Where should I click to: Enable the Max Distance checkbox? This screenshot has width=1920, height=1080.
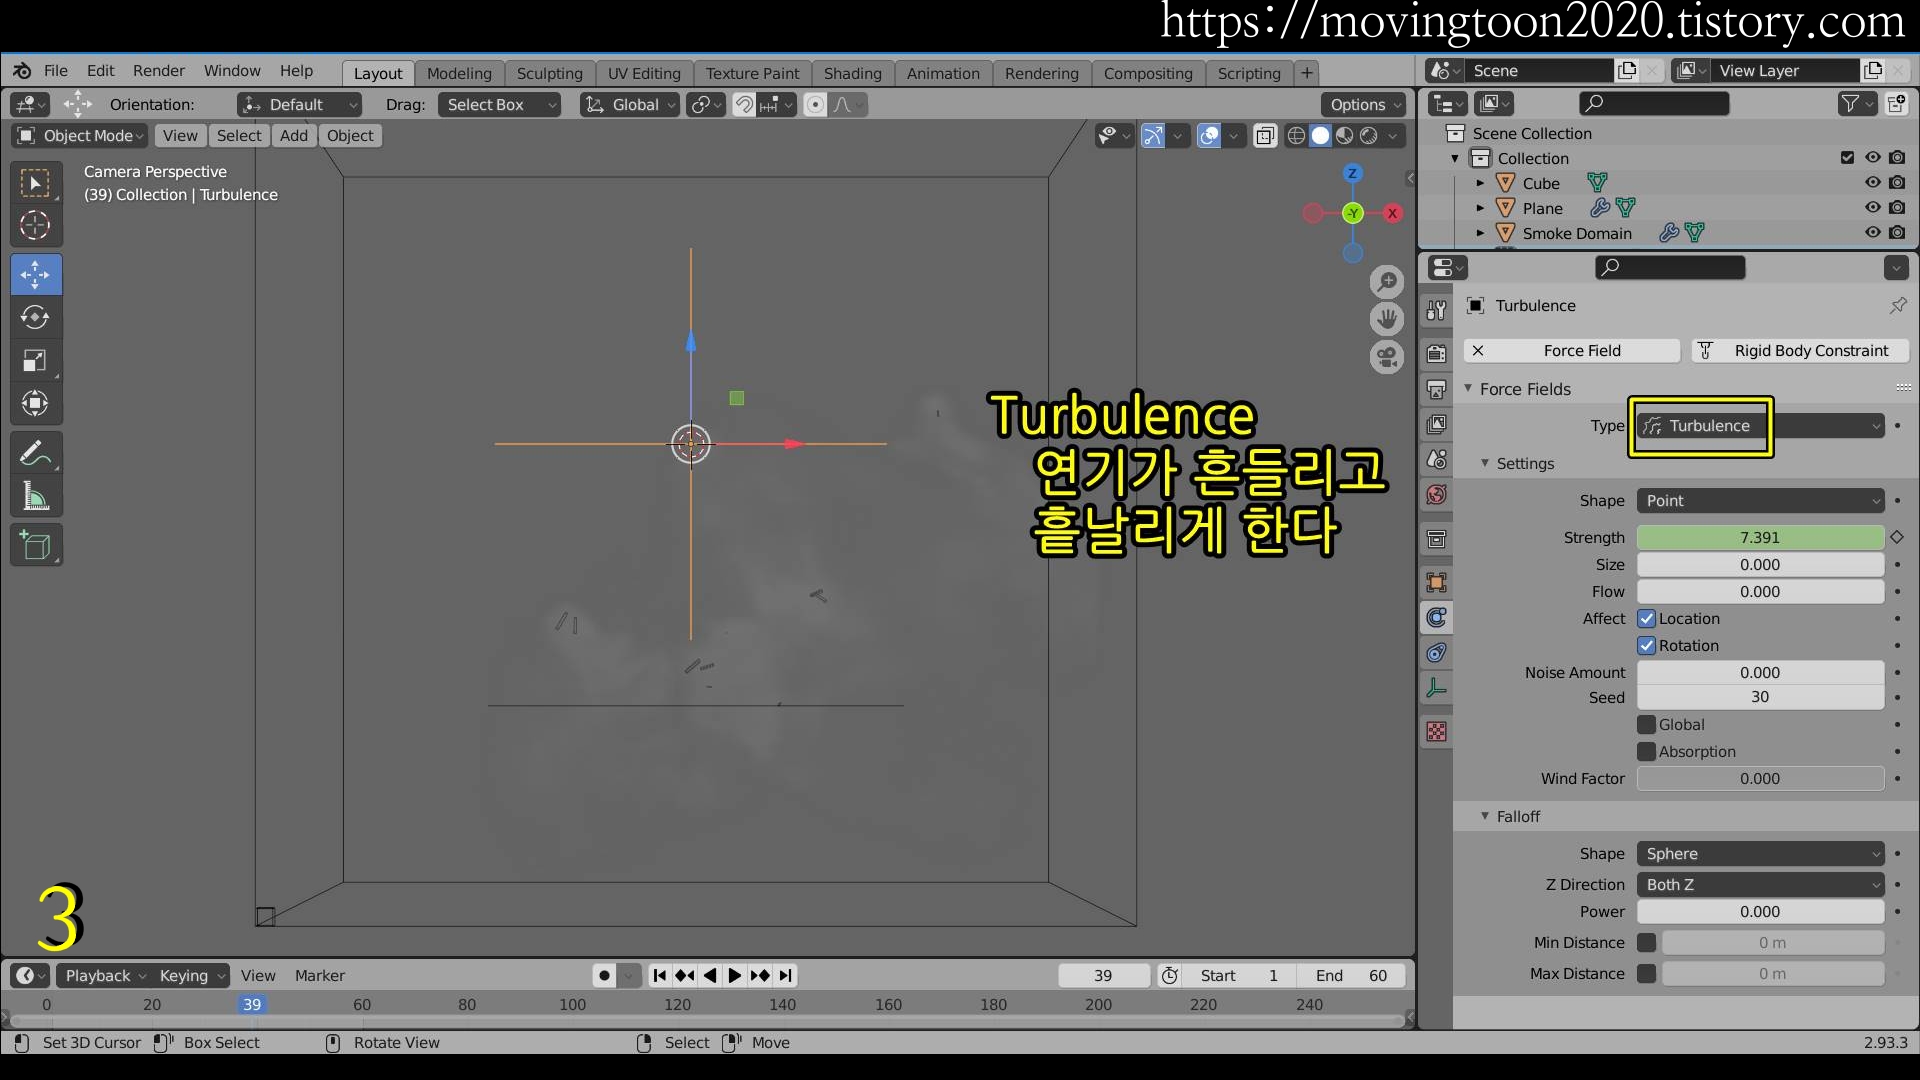coord(1647,974)
